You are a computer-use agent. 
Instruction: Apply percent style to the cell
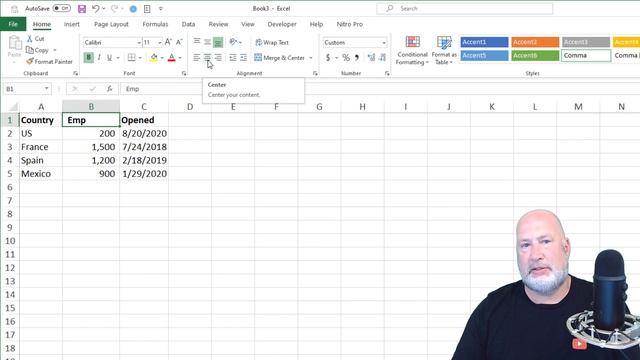coord(346,58)
